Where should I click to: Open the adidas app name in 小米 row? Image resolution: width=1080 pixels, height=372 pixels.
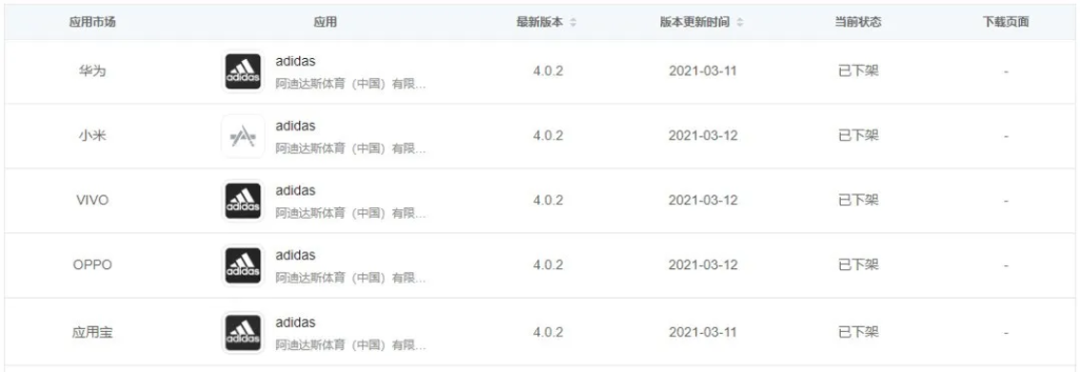(295, 125)
